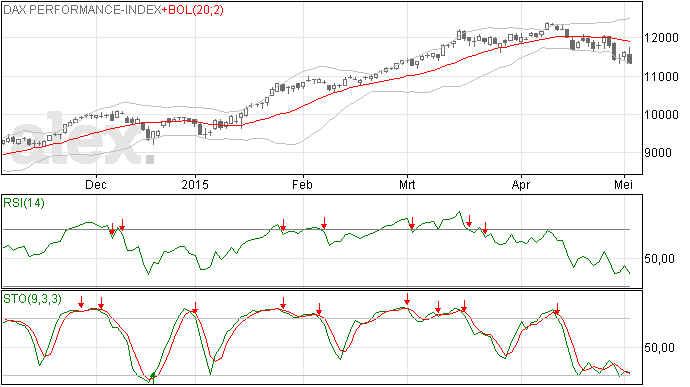The height and width of the screenshot is (387, 690).
Task: Click the STO red arrow above the Mrt gridline
Action: tap(407, 299)
